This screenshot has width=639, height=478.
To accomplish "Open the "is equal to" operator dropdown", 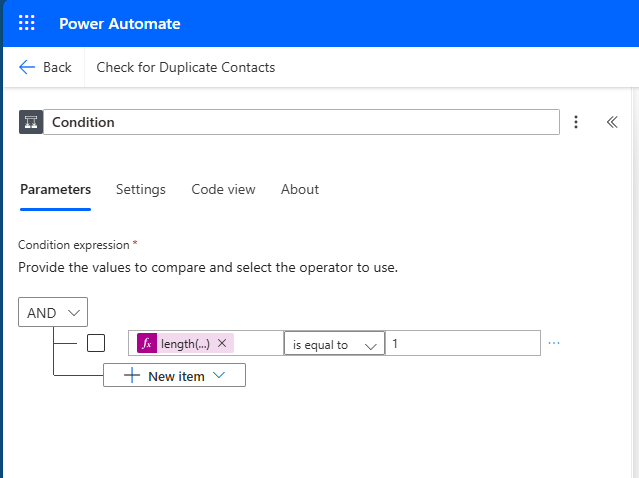I will click(x=334, y=344).
